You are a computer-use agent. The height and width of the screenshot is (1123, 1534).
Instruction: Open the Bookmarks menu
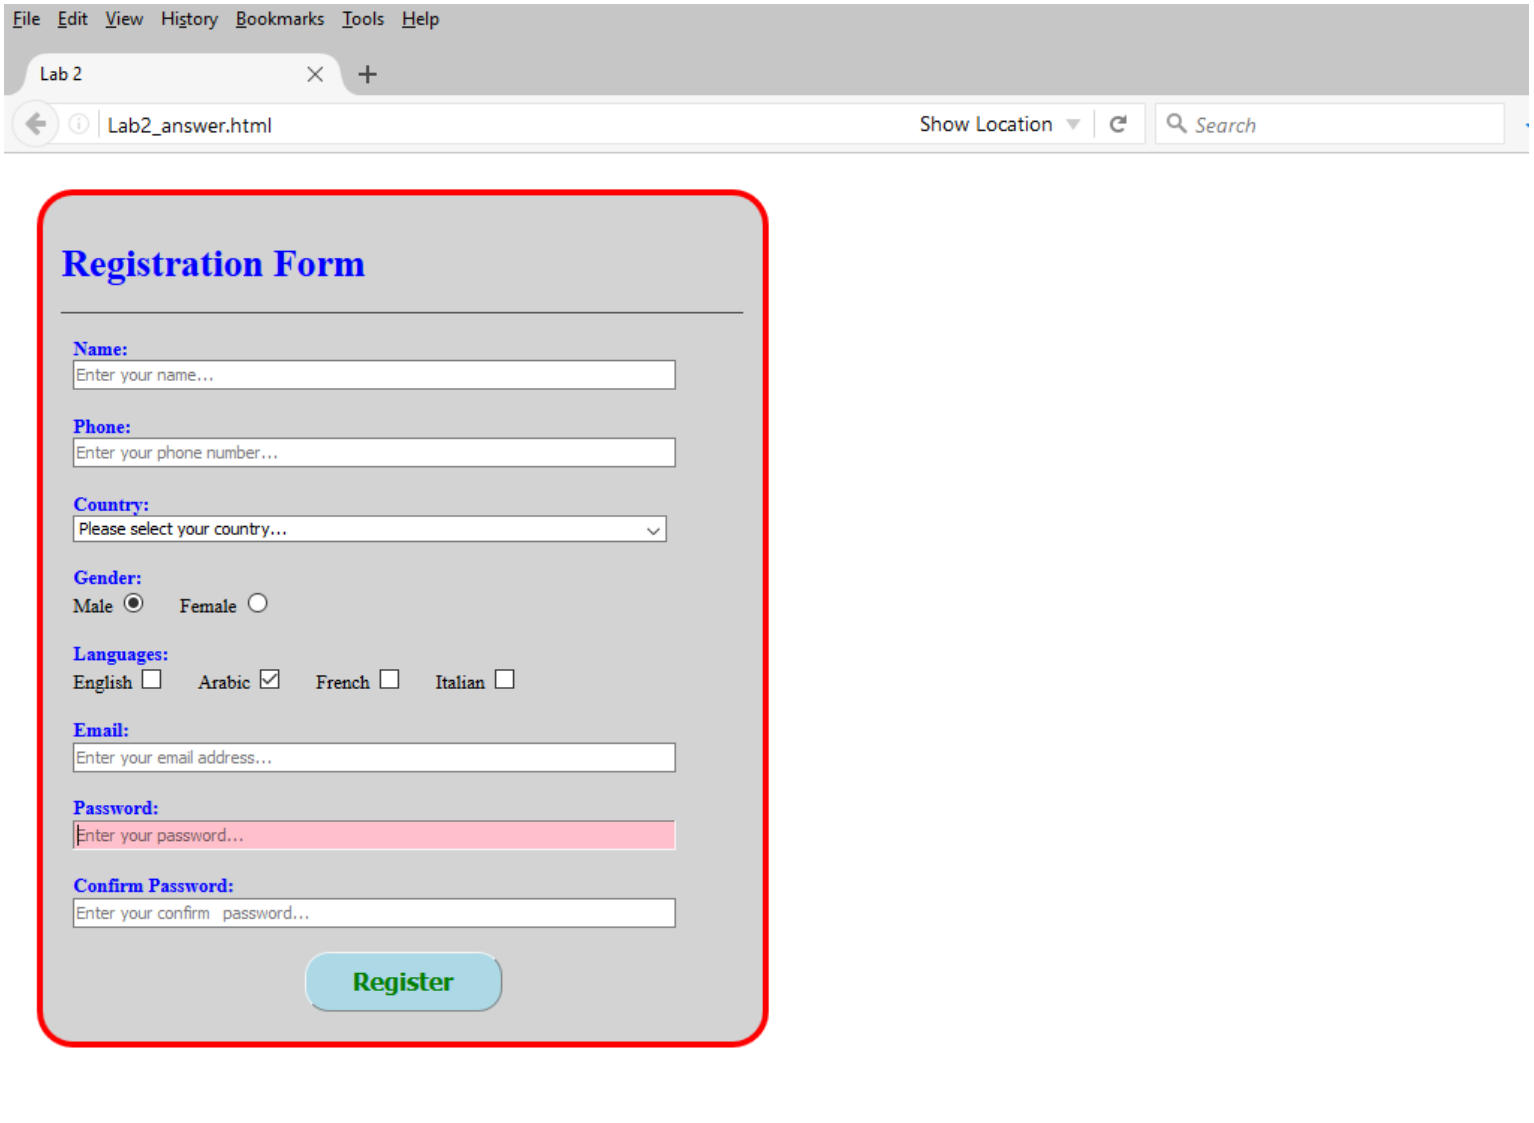(279, 18)
